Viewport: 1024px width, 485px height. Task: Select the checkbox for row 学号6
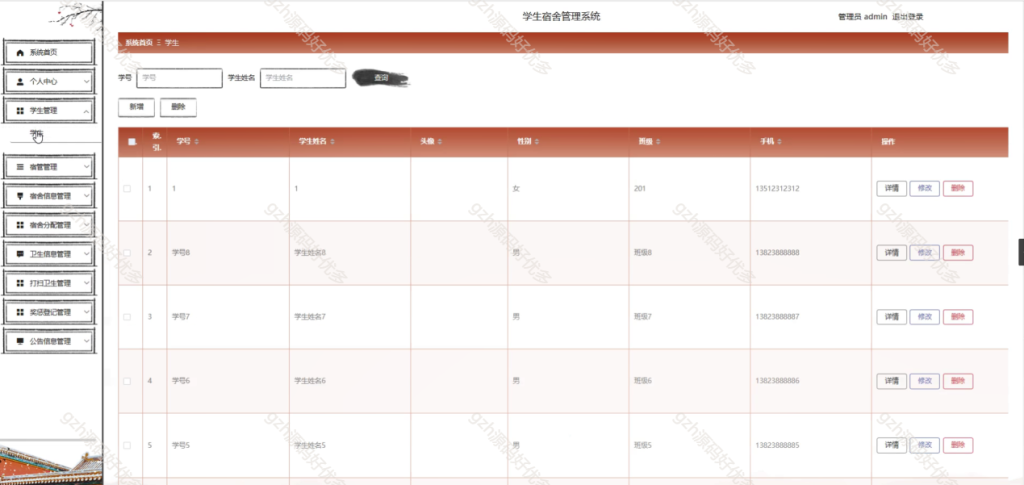127,381
